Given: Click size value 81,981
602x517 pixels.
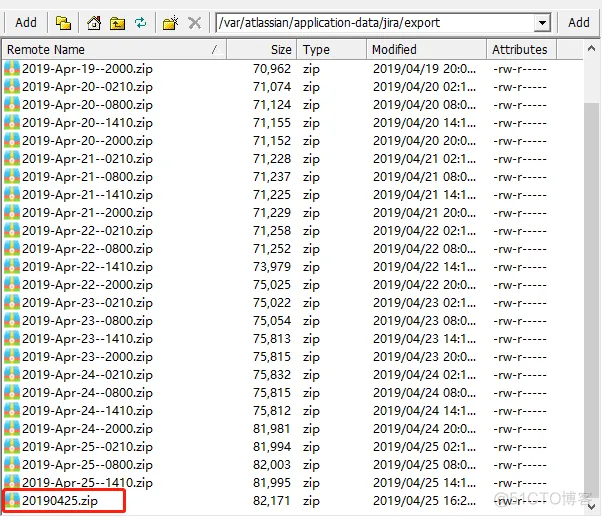Looking at the screenshot, I should [x=272, y=429].
